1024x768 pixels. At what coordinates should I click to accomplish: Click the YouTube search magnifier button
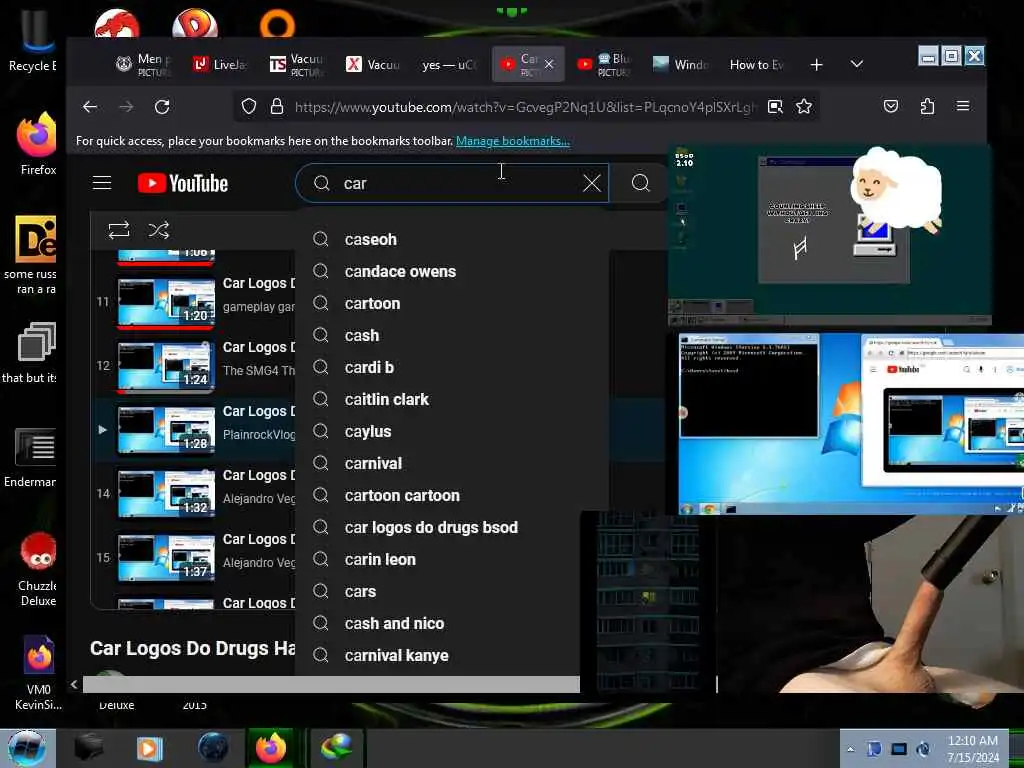pos(641,184)
